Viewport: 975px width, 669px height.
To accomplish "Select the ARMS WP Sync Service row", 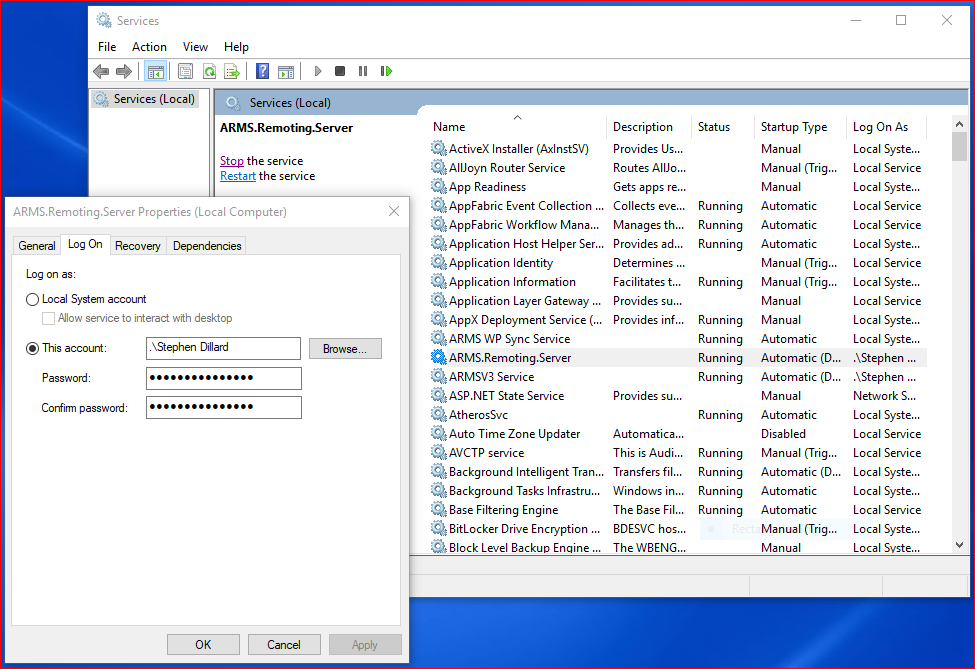I will click(x=678, y=339).
